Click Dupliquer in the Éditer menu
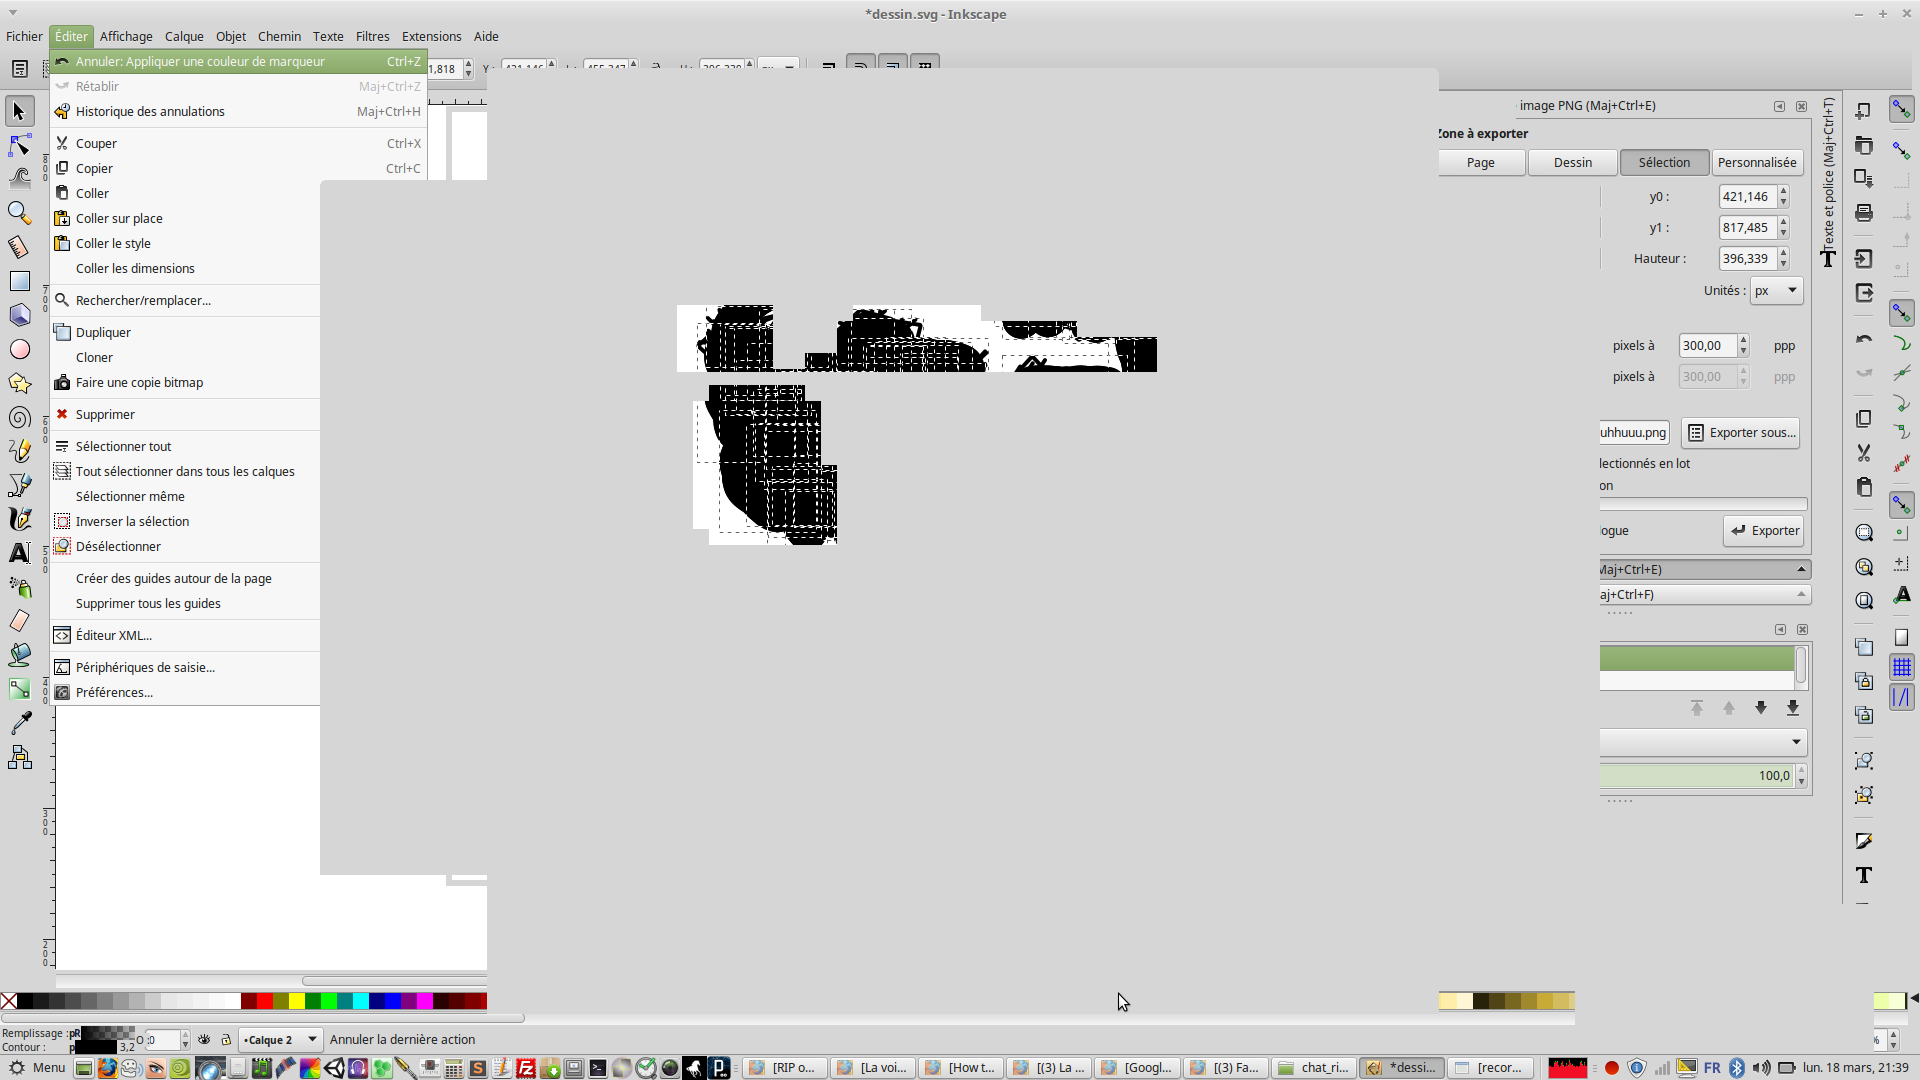This screenshot has width=1920, height=1080. (x=103, y=333)
